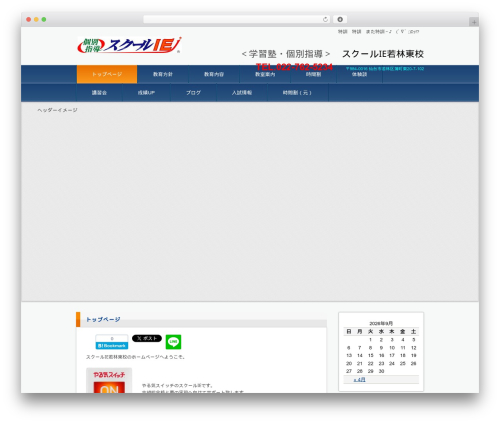This screenshot has height=423, width=500.
Task: Open the 時間割（元） menu item
Action: [x=298, y=92]
